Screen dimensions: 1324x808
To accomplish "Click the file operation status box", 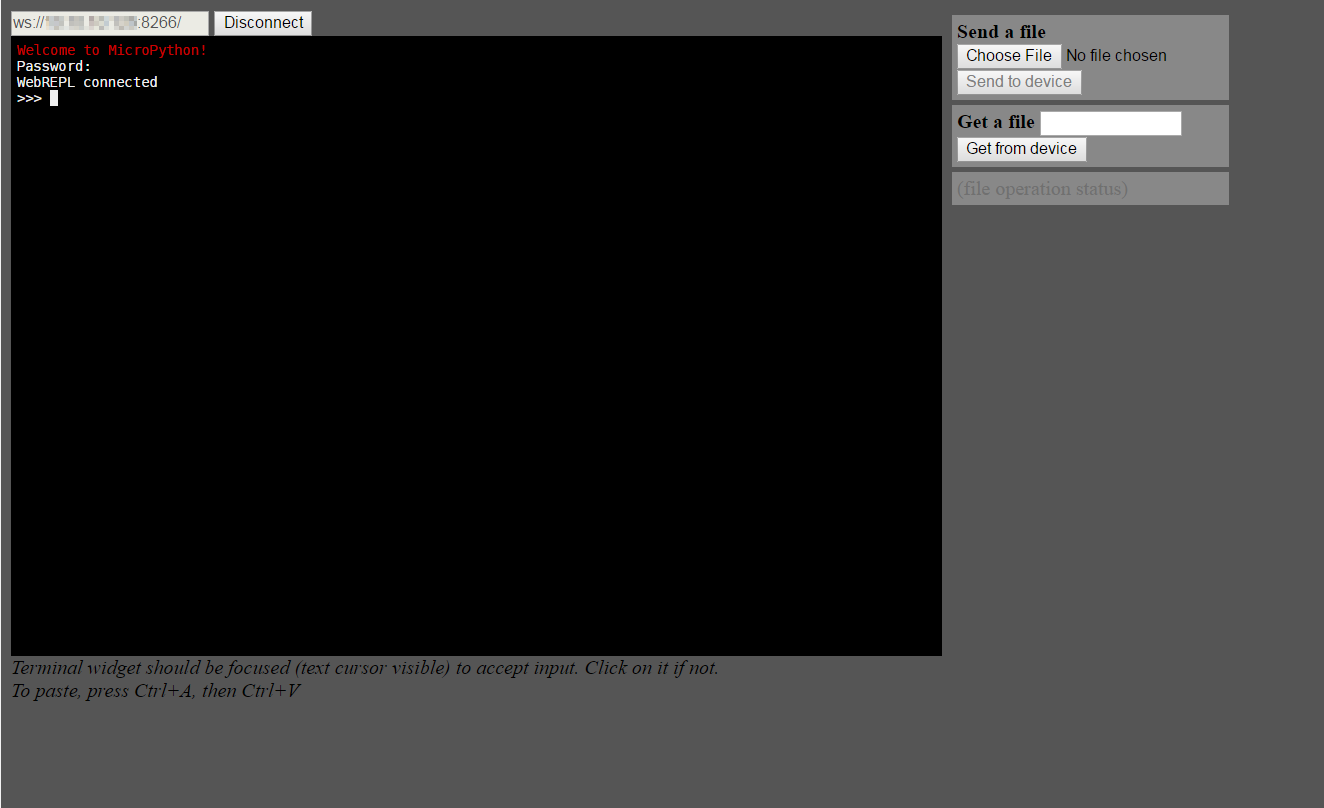I will click(1089, 189).
